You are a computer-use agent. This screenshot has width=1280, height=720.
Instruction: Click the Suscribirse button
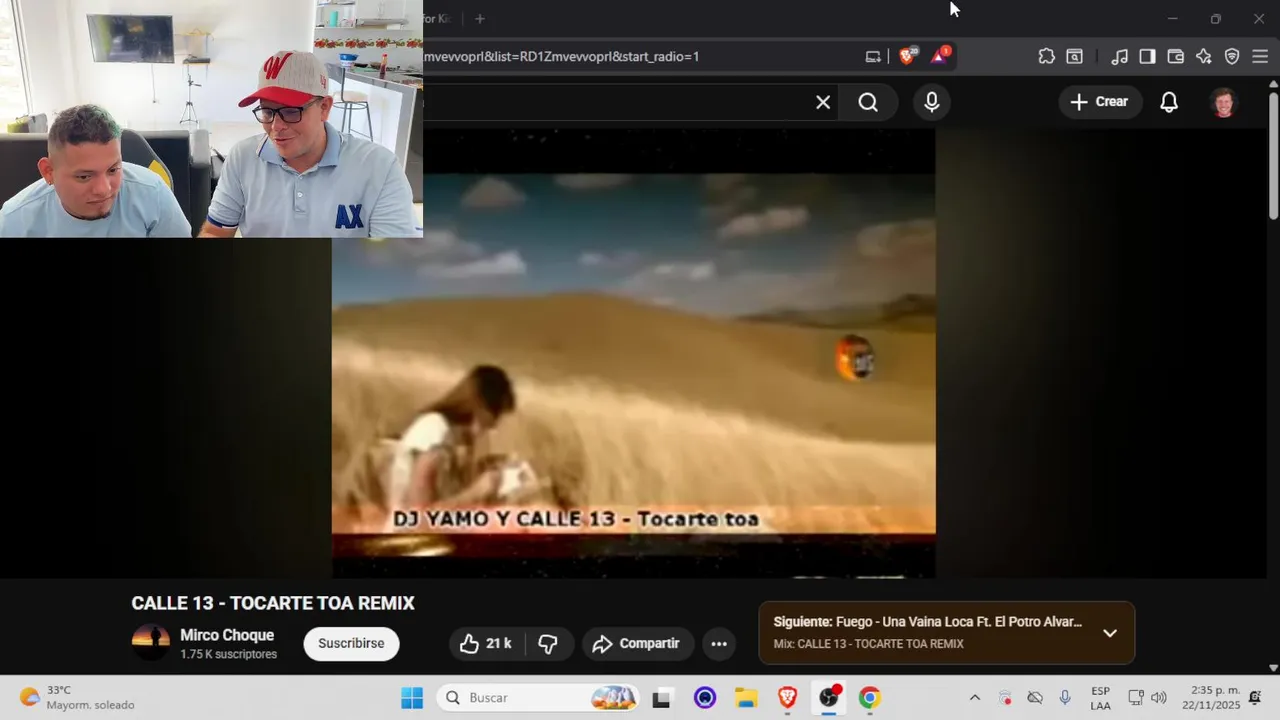pyautogui.click(x=351, y=643)
